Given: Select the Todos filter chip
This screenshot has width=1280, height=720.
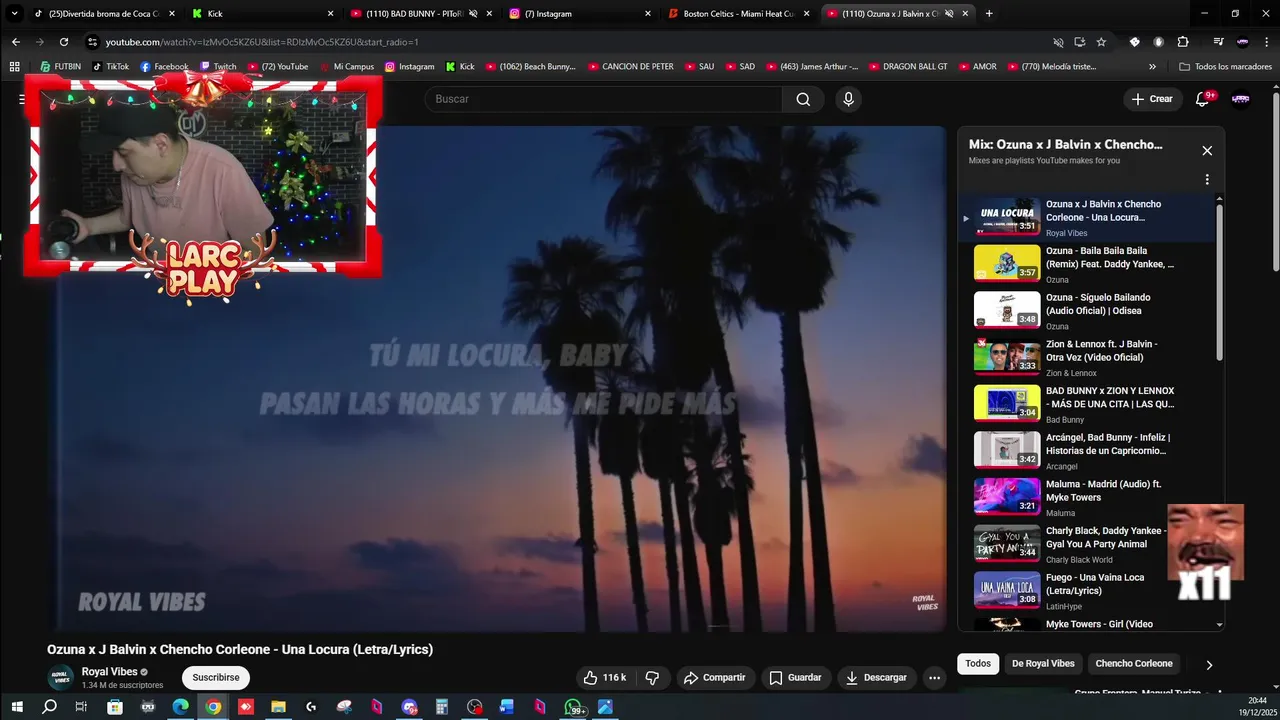Looking at the screenshot, I should coord(978,663).
